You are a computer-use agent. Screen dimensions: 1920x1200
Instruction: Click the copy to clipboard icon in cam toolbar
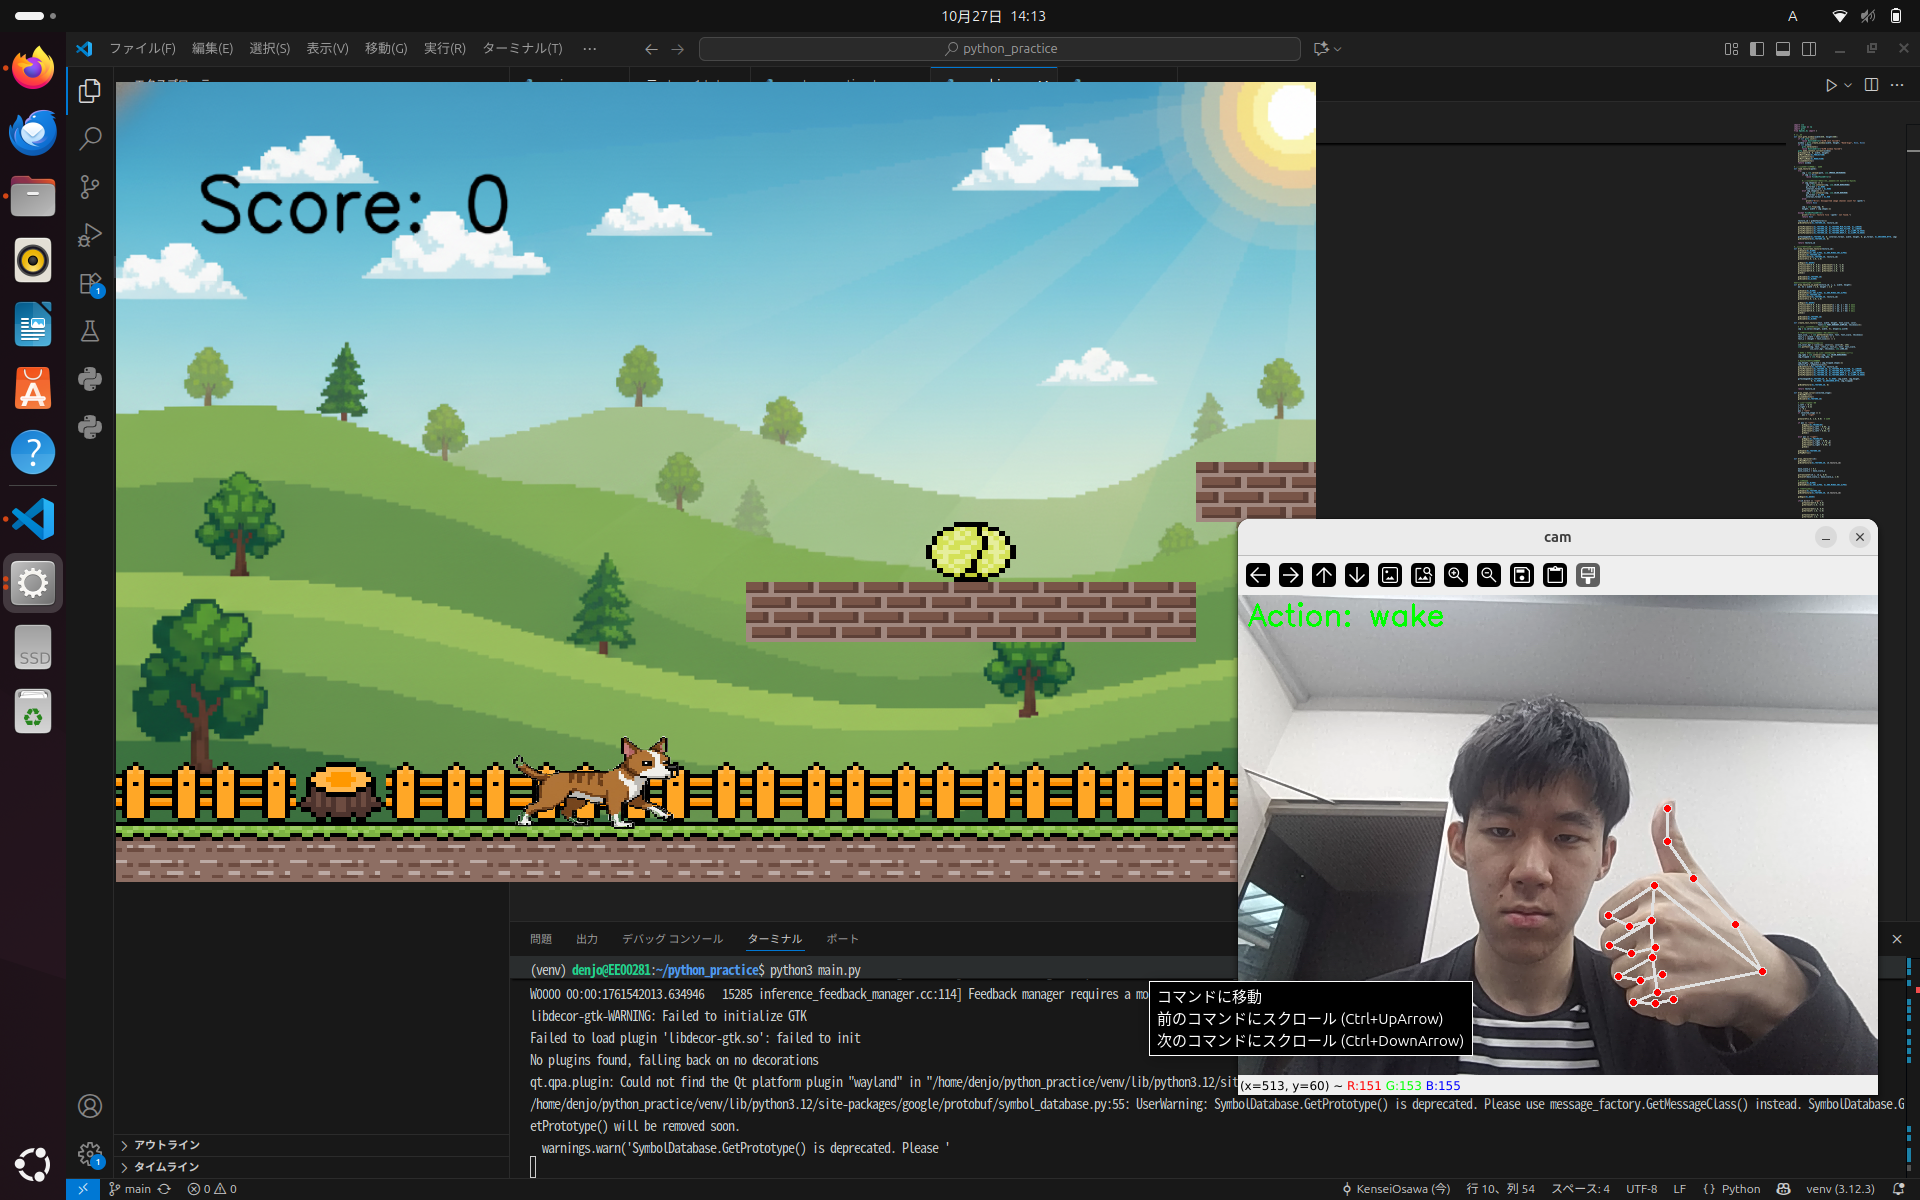pyautogui.click(x=1555, y=575)
